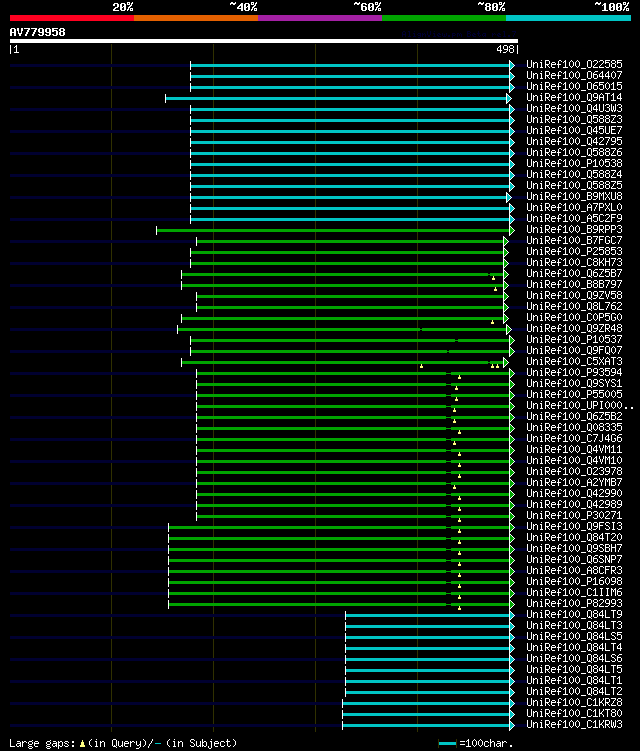Open hit UniRef100_Q4U3W3
This screenshot has height=751, width=640.
574,108
